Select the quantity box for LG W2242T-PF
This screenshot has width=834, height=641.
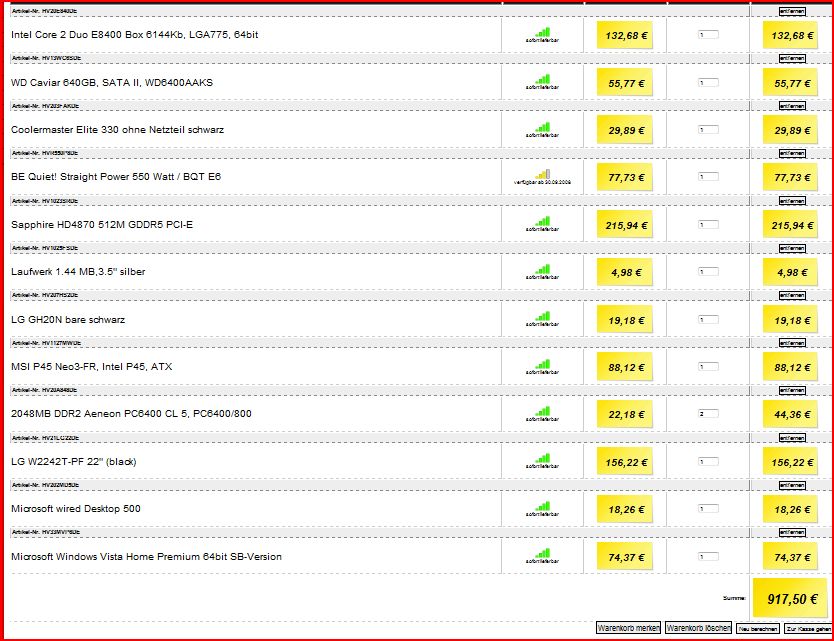(x=708, y=461)
